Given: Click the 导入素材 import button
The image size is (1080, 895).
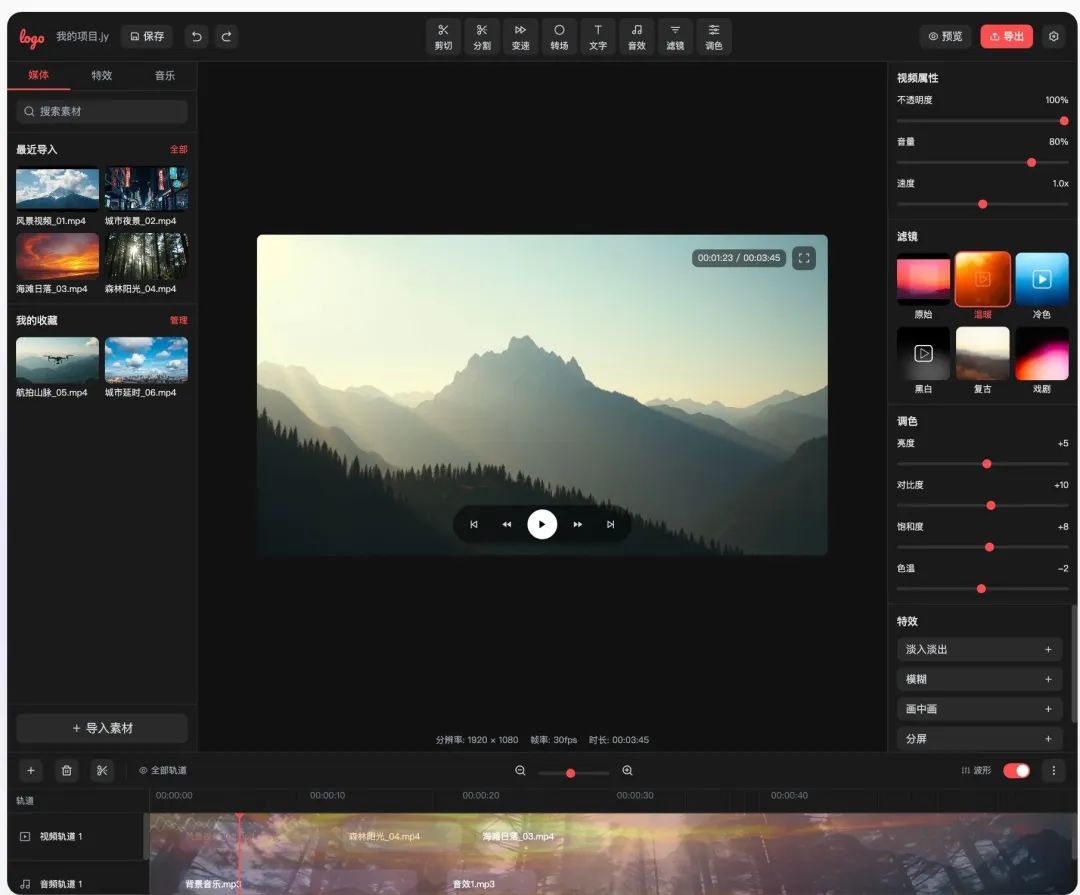Looking at the screenshot, I should pyautogui.click(x=102, y=728).
